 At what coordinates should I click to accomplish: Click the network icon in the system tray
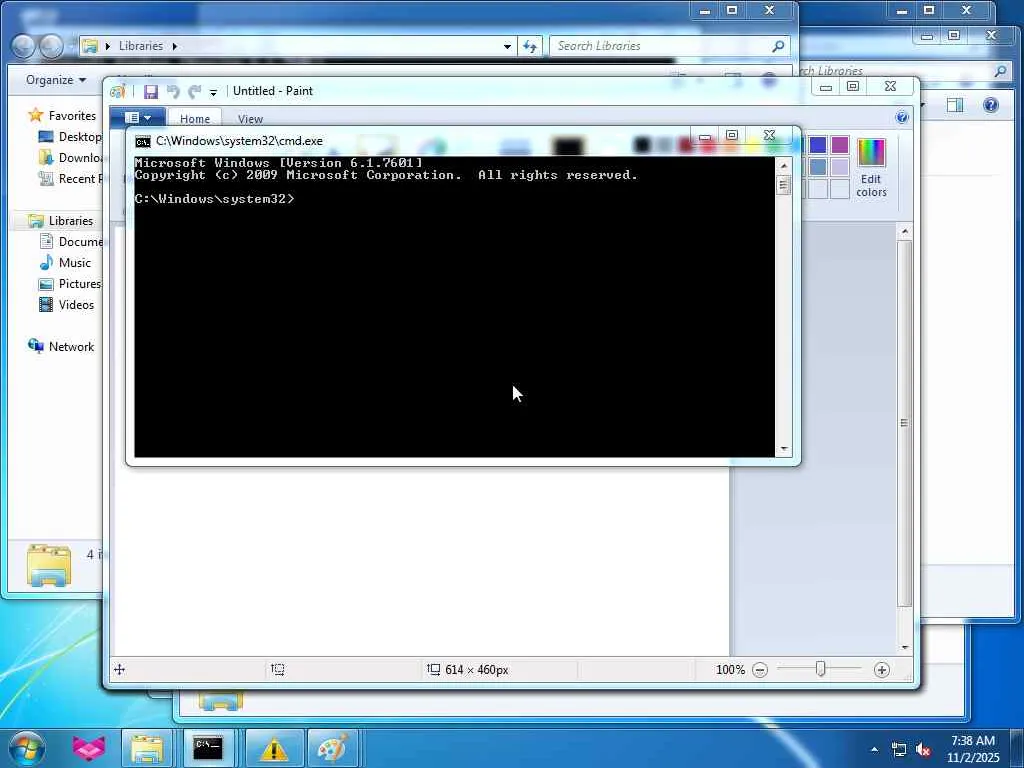[899, 750]
